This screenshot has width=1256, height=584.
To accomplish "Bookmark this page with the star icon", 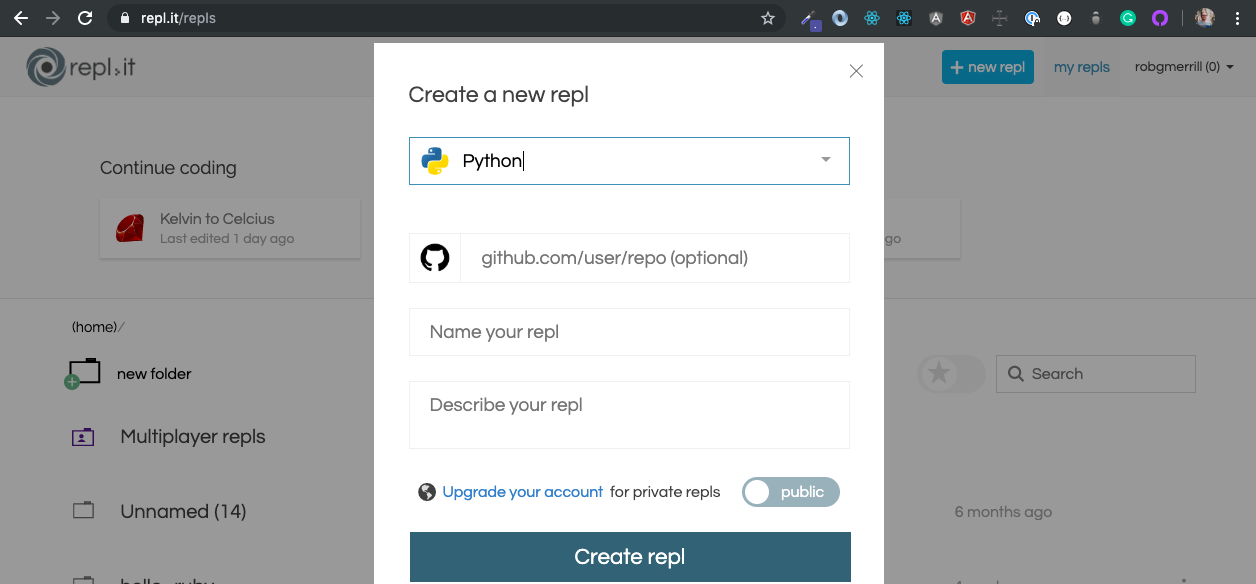I will point(768,18).
